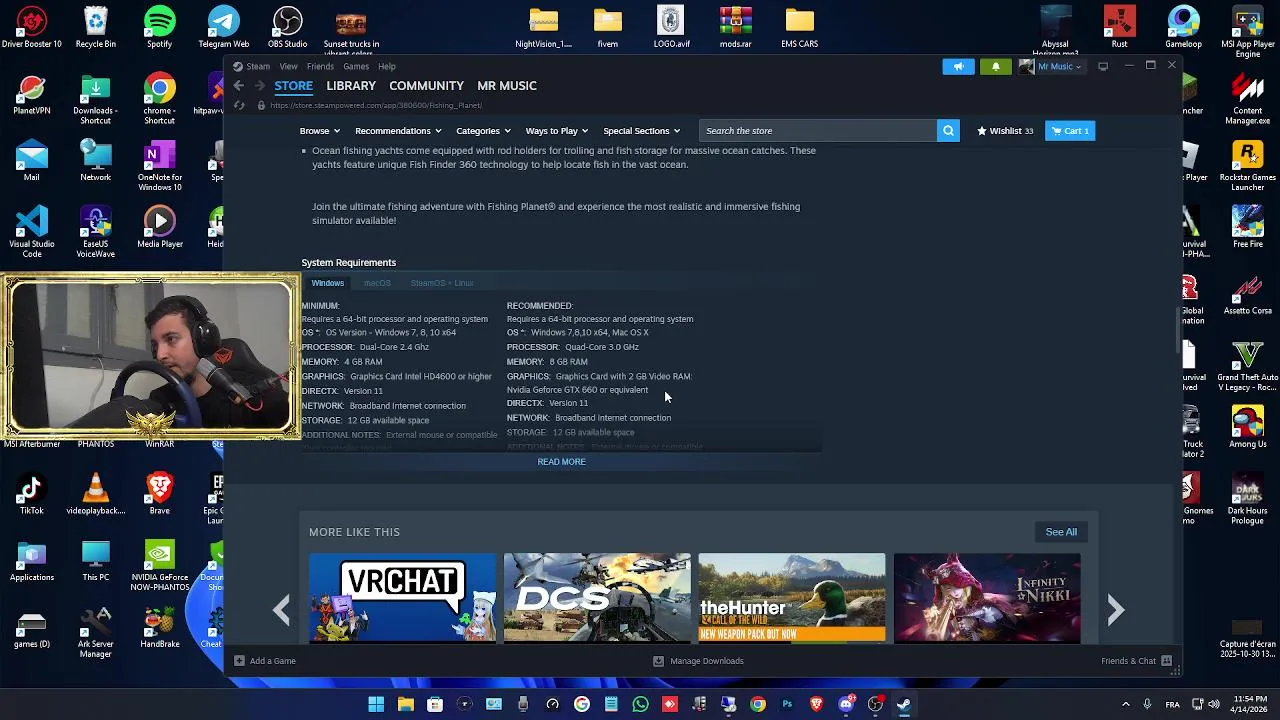This screenshot has width=1280, height=720.
Task: Open Windows Start menu
Action: [x=376, y=704]
